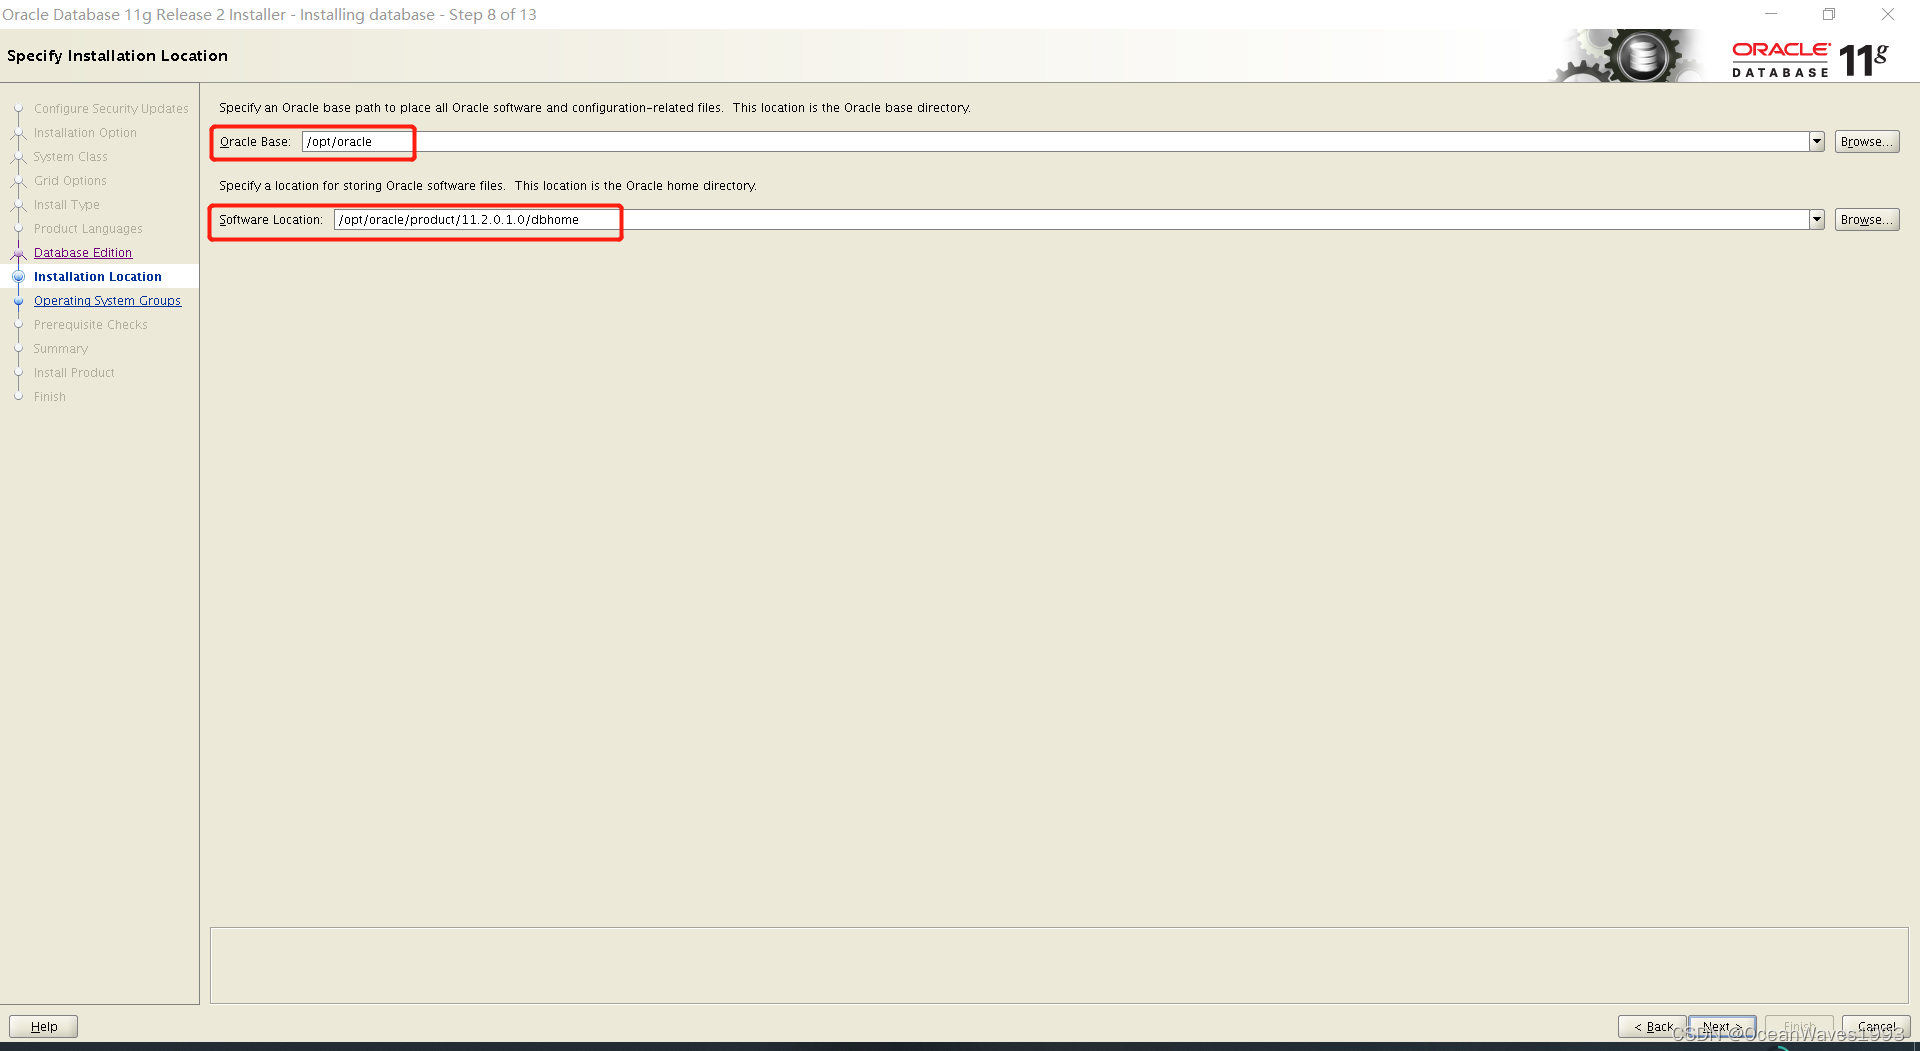Click the Software Location path field
This screenshot has width=1920, height=1051.
click(1071, 220)
